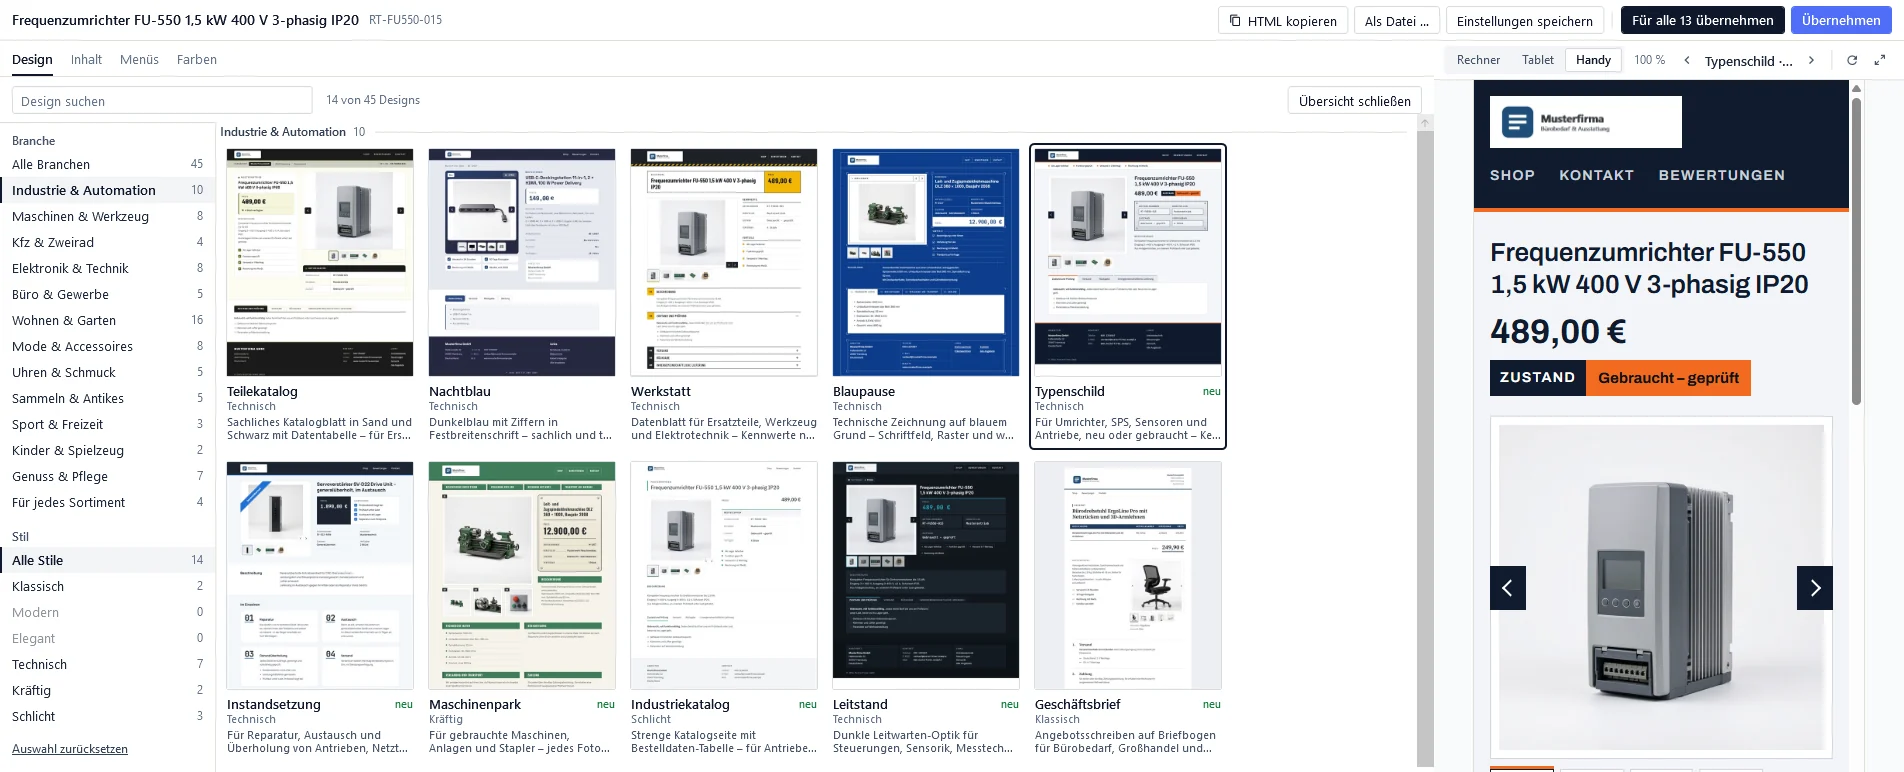Click the HTML kopieren button
Image resolution: width=1904 pixels, height=772 pixels.
tap(1283, 21)
